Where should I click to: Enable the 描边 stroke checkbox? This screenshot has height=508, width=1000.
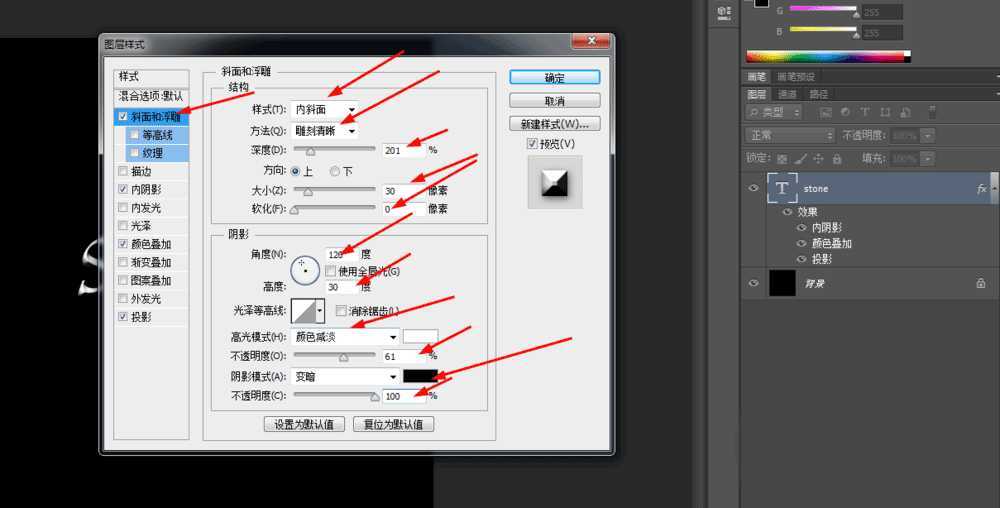pos(123,171)
